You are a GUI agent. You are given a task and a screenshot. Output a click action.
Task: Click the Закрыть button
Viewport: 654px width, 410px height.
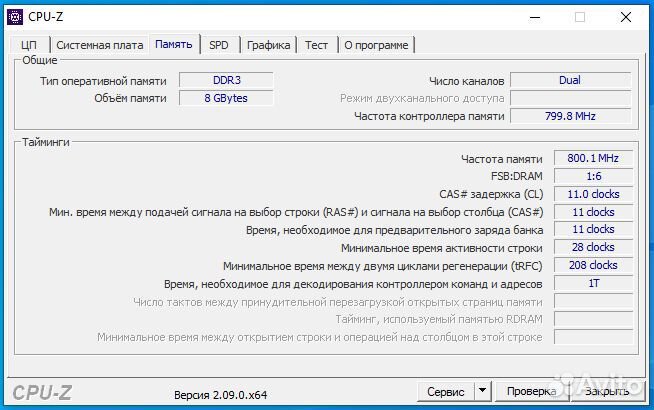pos(607,392)
